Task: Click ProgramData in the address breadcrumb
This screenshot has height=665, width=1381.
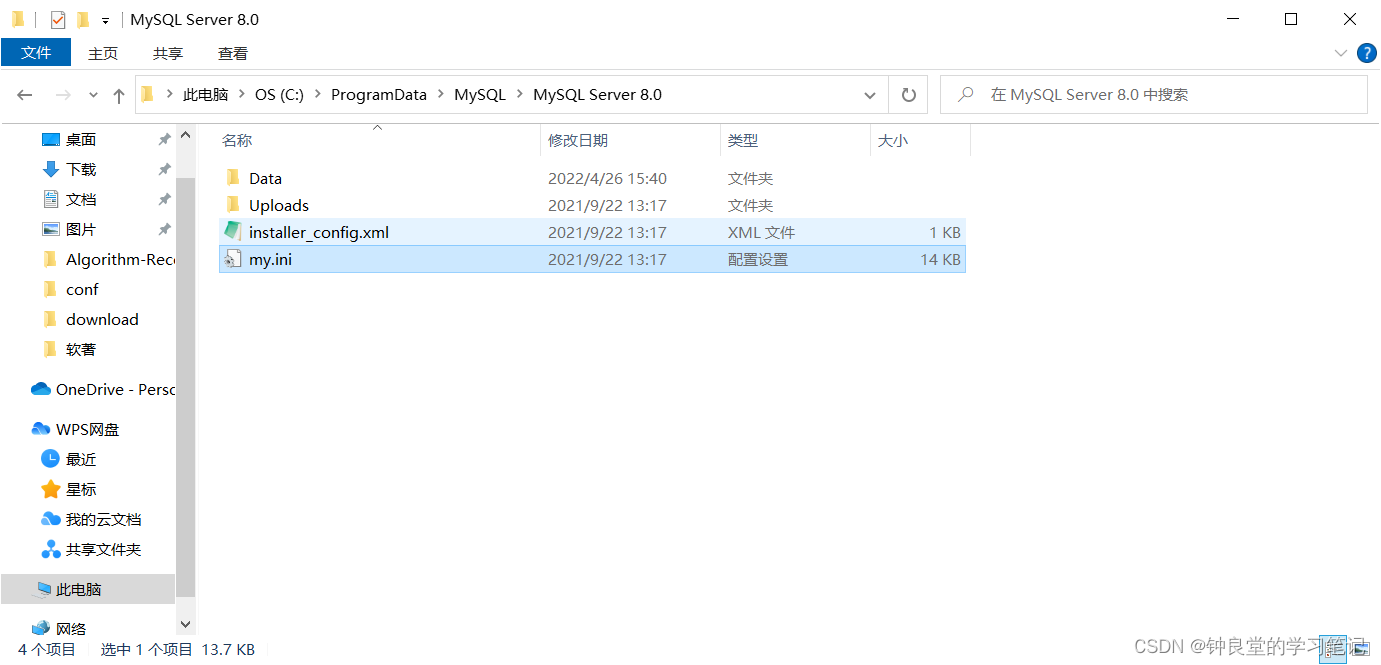Action: [379, 95]
